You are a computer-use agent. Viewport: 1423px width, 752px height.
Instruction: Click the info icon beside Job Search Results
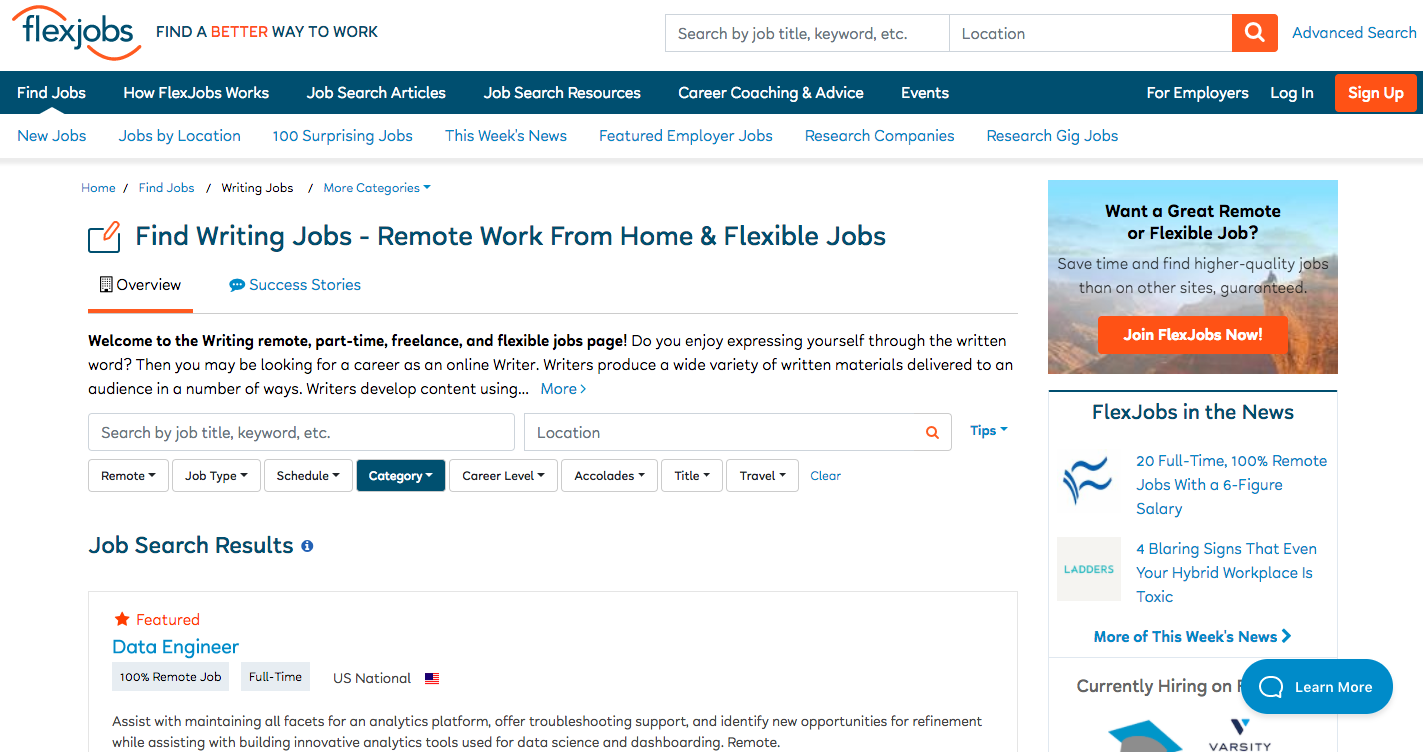click(x=306, y=545)
